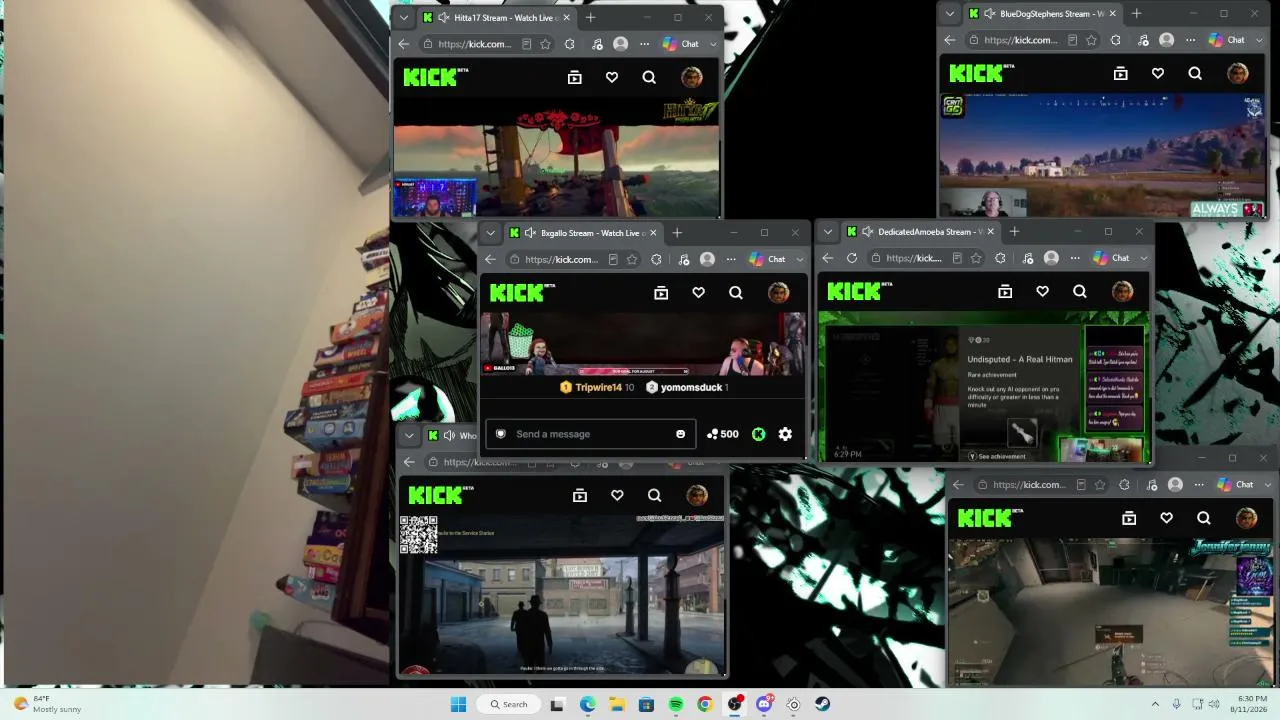Screen dimensions: 1280x720
Task: Open the browser menu dots in Bxgallo window
Action: [732, 259]
